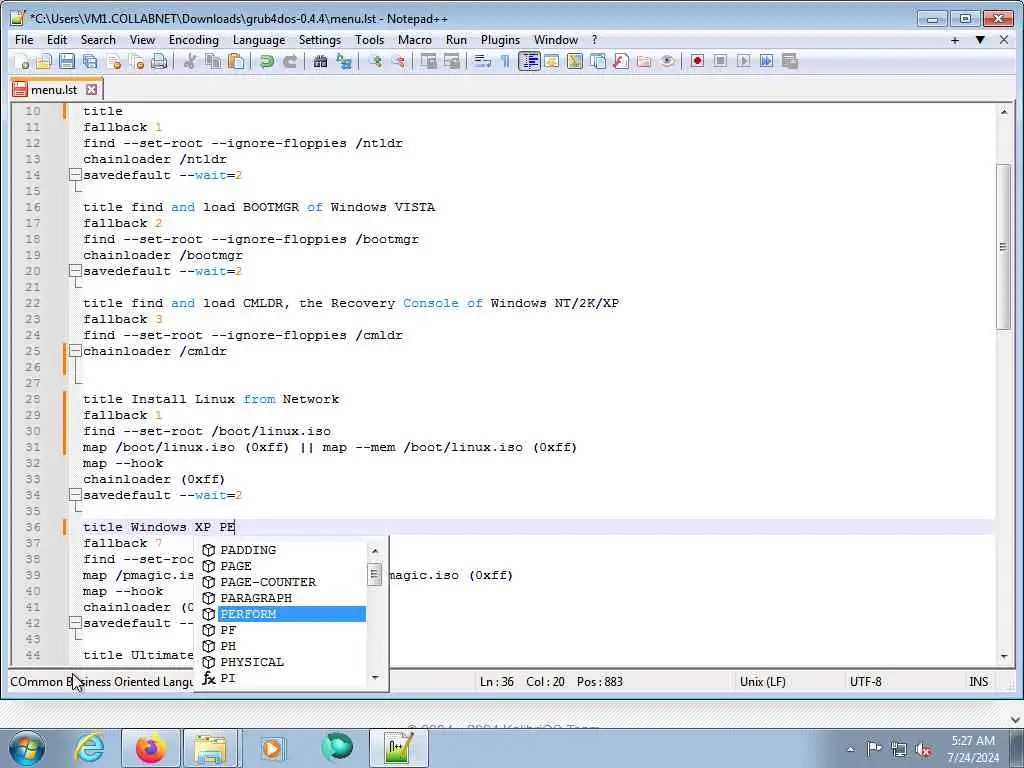Screen dimensions: 1024x768
Task: Click the editor scrollbar down arrow
Action: (1004, 657)
